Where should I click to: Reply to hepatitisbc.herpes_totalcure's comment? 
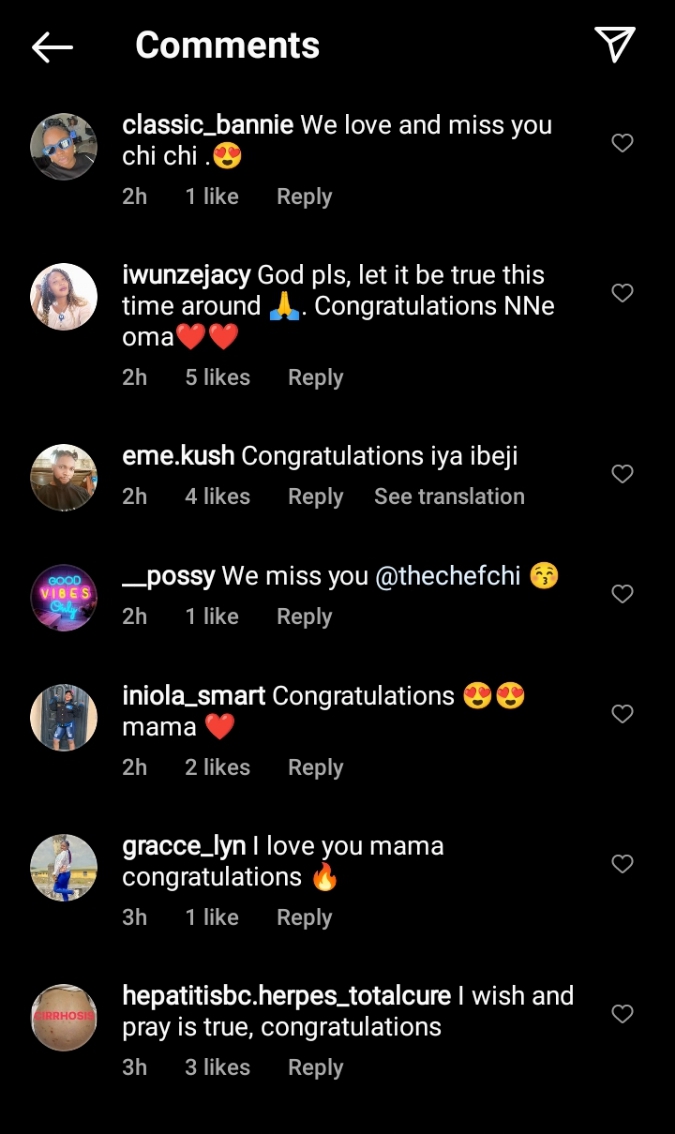click(315, 1067)
